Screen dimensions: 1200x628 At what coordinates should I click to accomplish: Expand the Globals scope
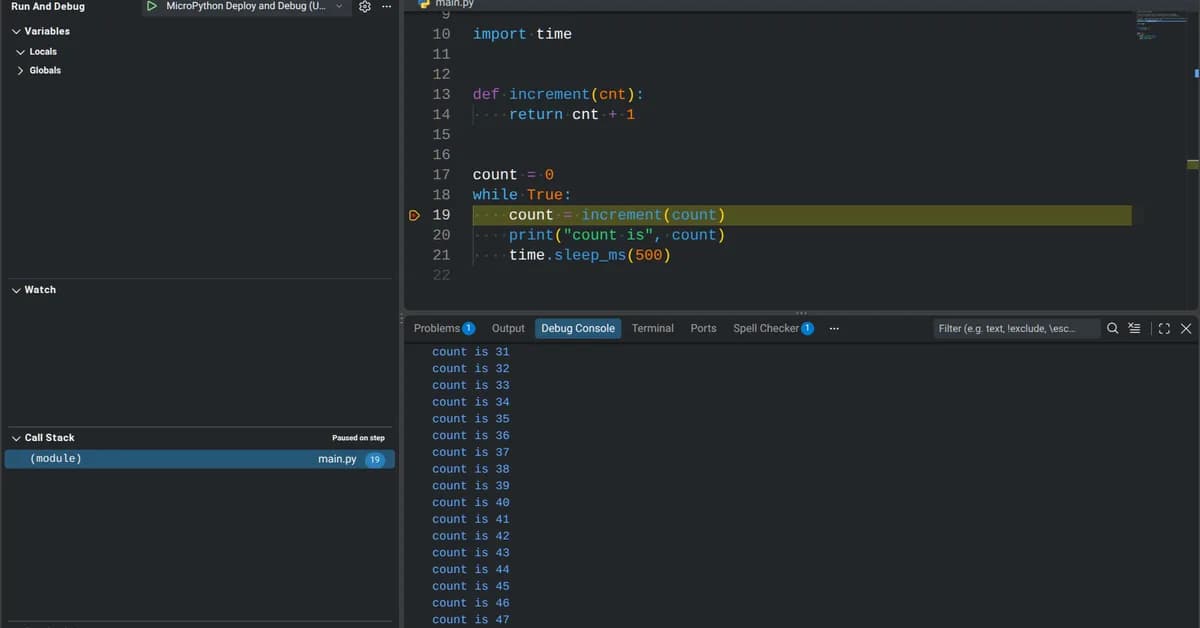(x=21, y=70)
